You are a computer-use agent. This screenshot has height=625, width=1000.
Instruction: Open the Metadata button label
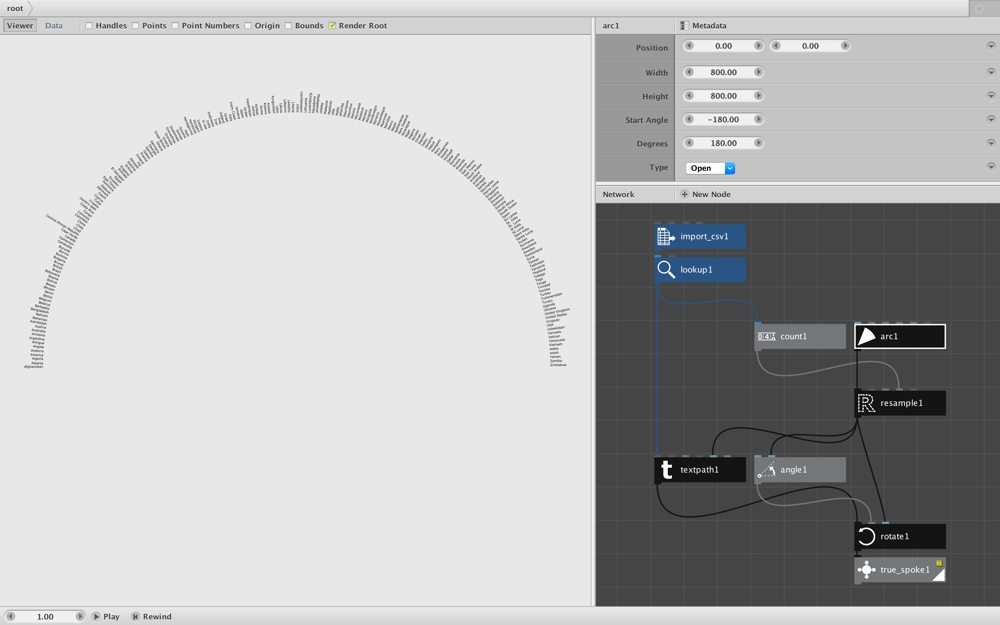(709, 26)
